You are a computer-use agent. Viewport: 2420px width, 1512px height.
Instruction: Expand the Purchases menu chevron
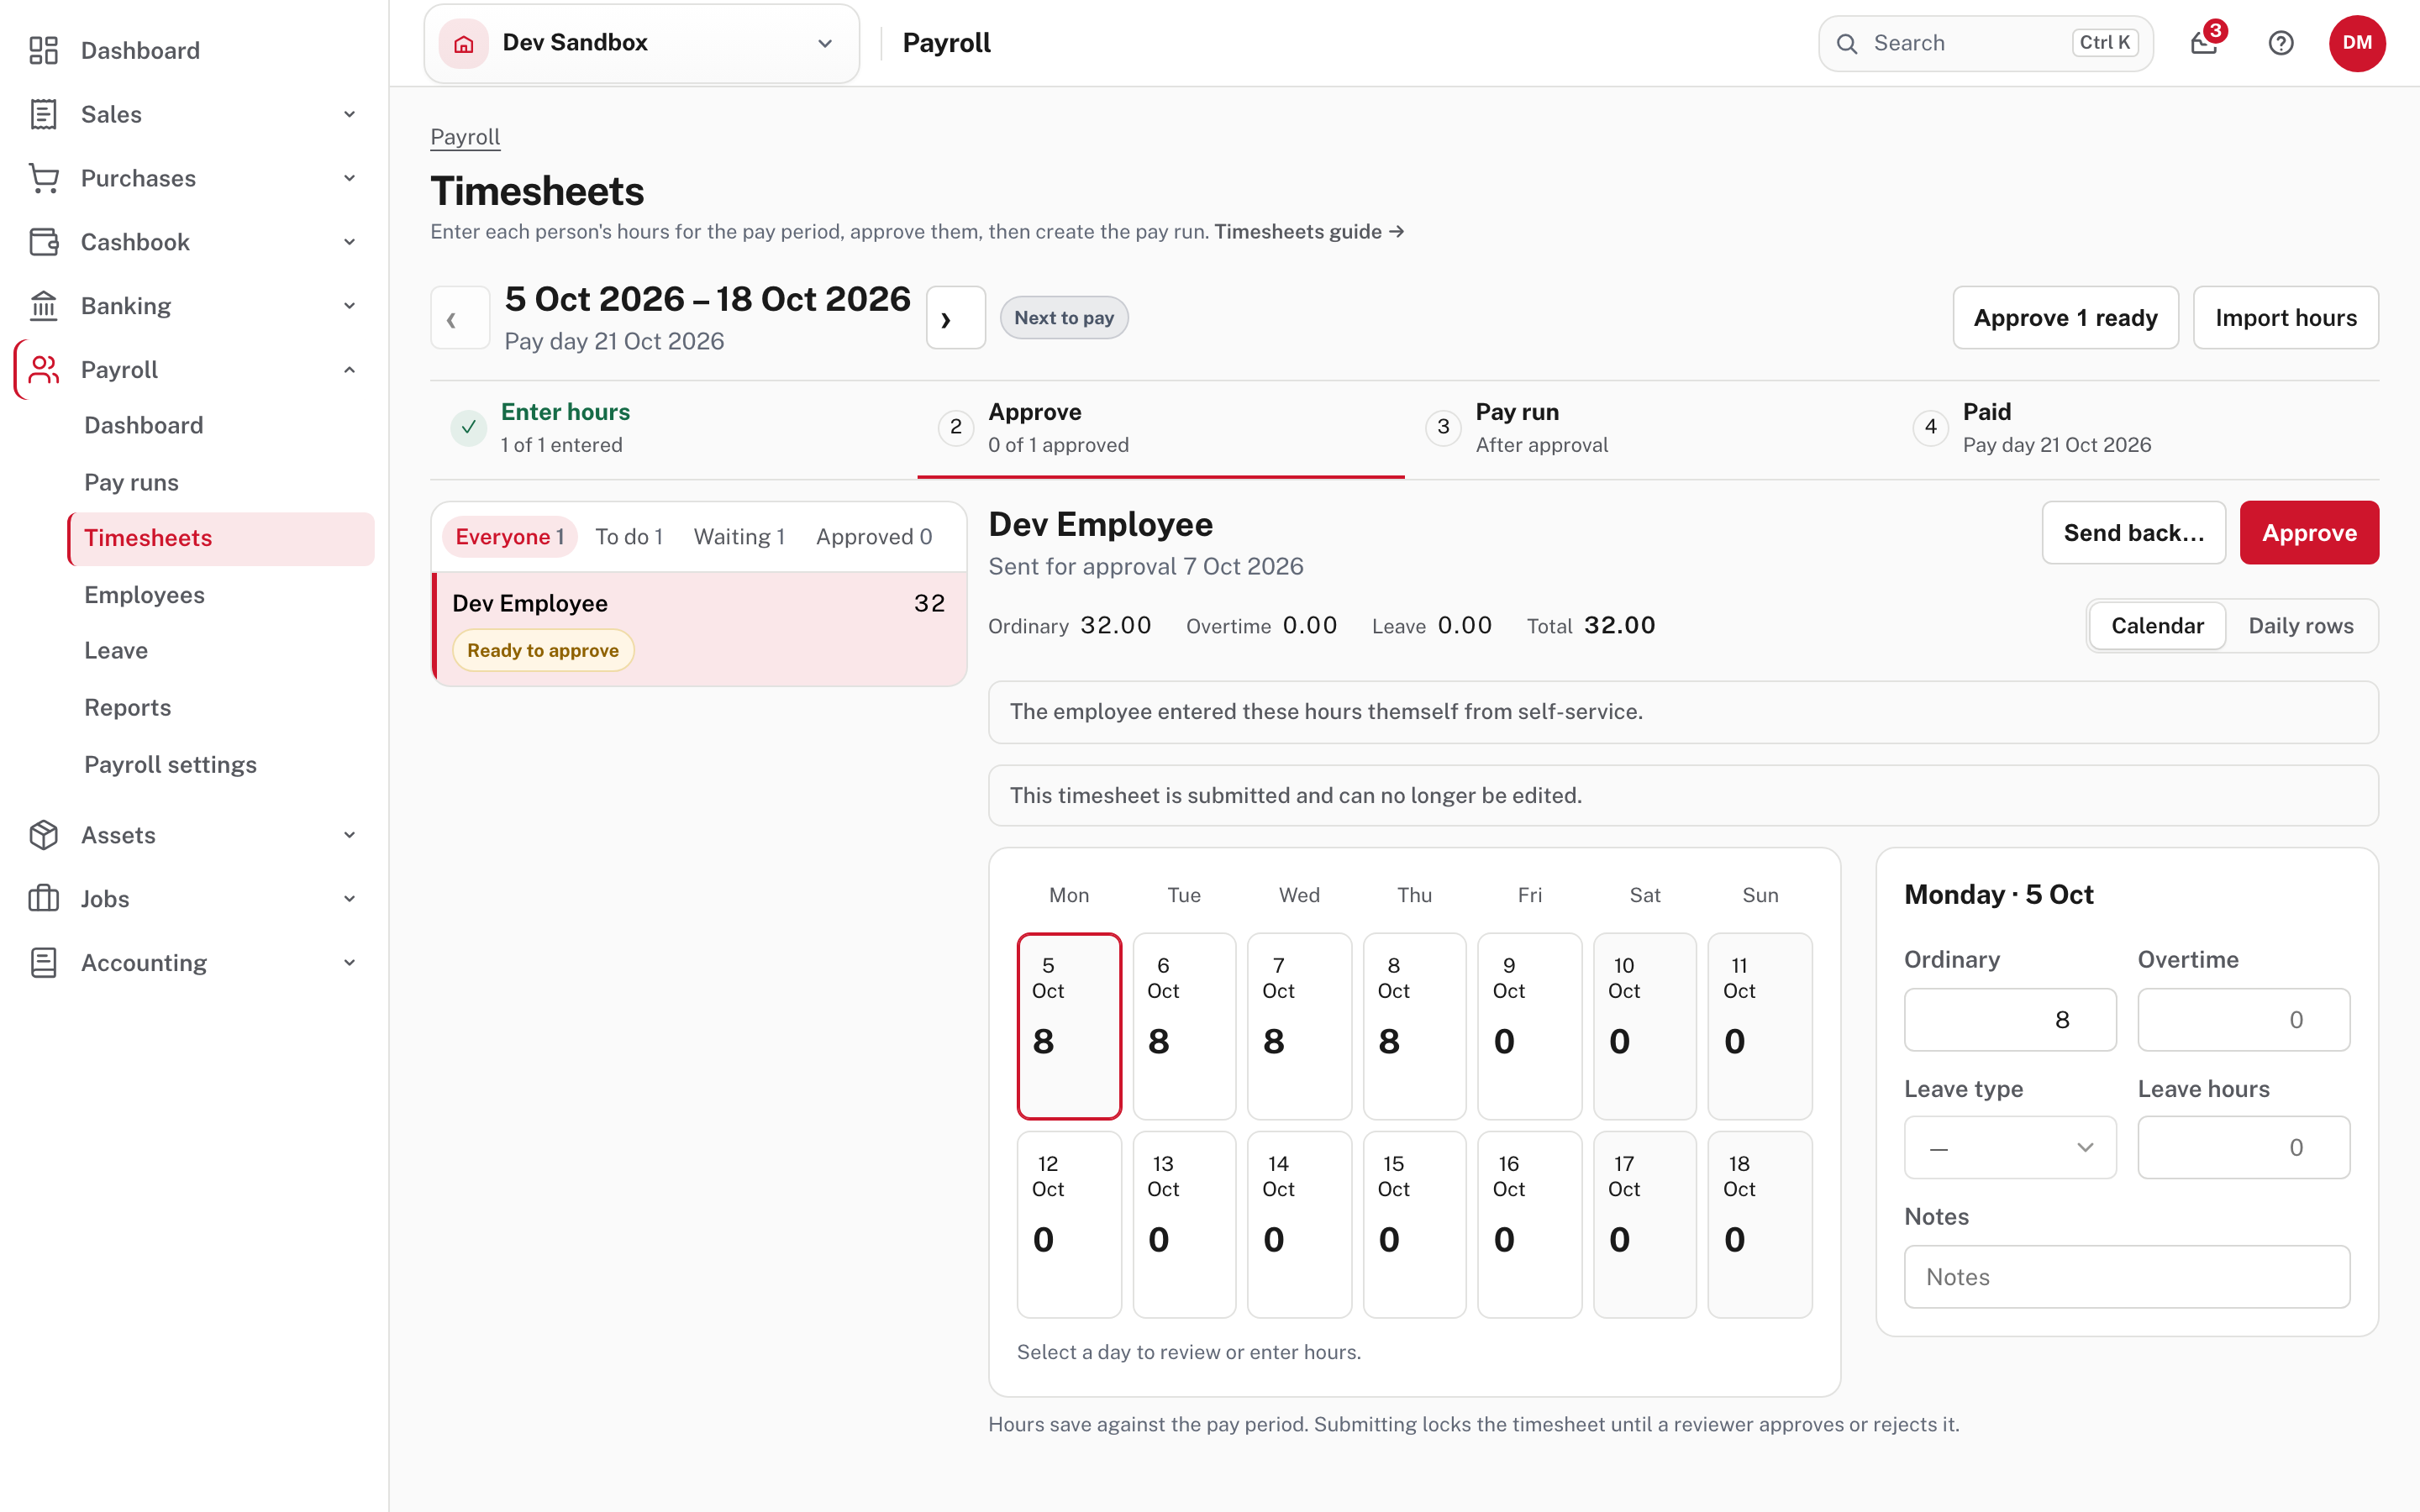pyautogui.click(x=350, y=178)
